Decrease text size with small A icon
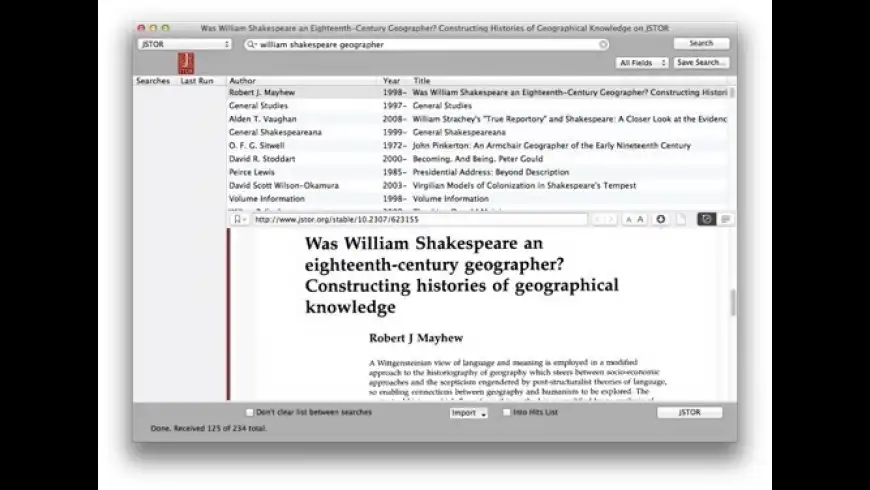The width and height of the screenshot is (870, 490). coord(629,220)
